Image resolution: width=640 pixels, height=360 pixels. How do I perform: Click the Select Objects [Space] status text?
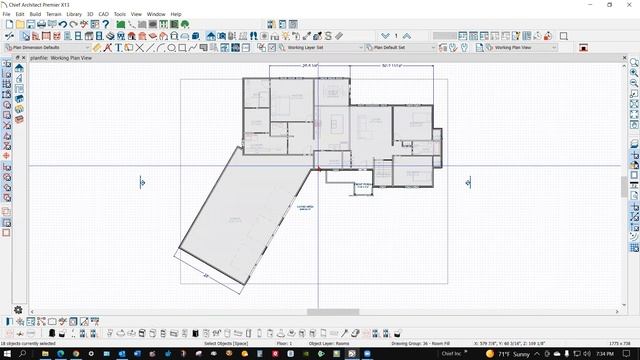pos(226,344)
